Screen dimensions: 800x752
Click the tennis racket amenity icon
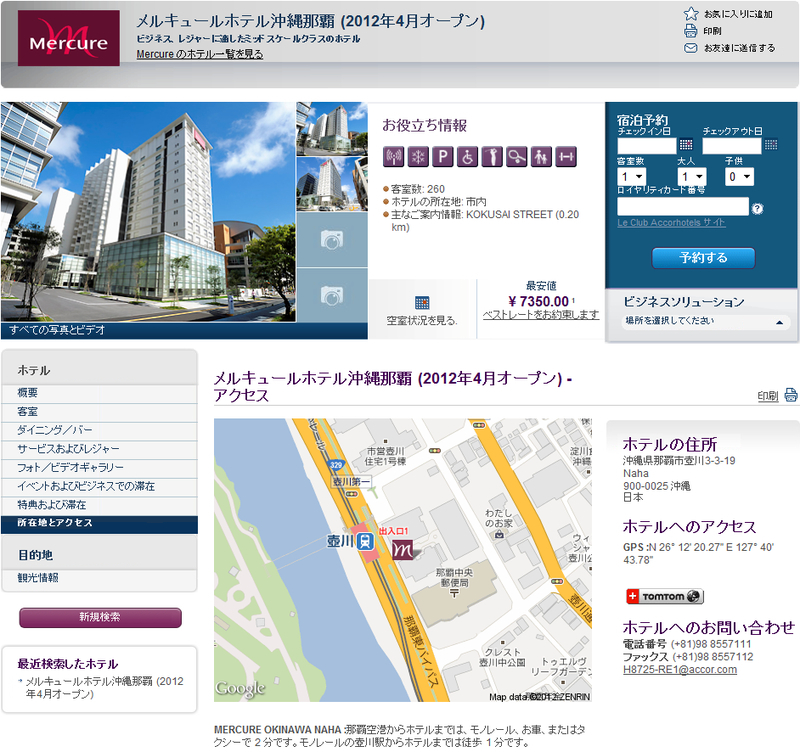coord(517,157)
